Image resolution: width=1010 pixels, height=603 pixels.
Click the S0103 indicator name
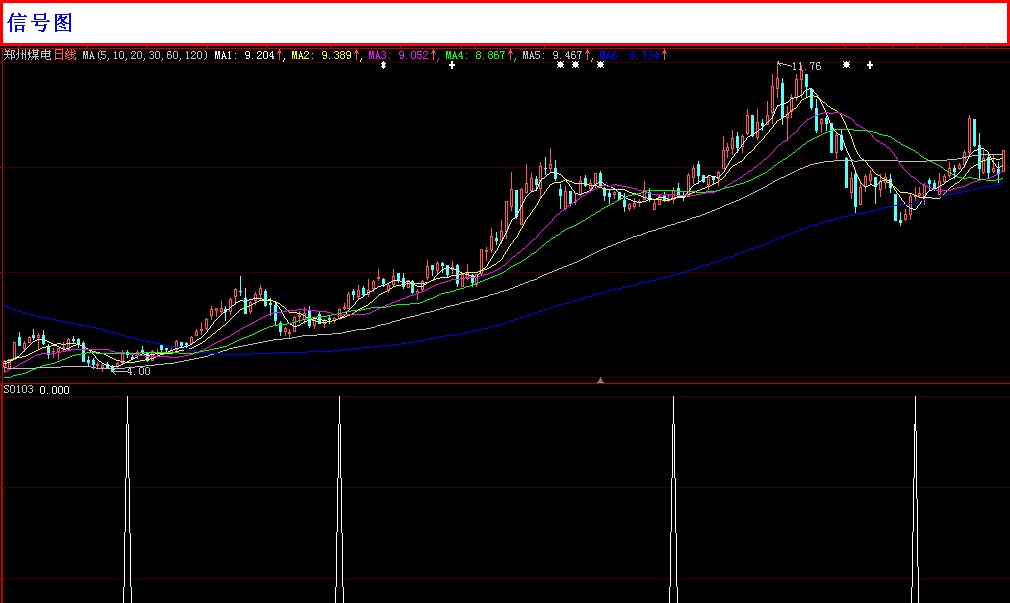[x=19, y=390]
